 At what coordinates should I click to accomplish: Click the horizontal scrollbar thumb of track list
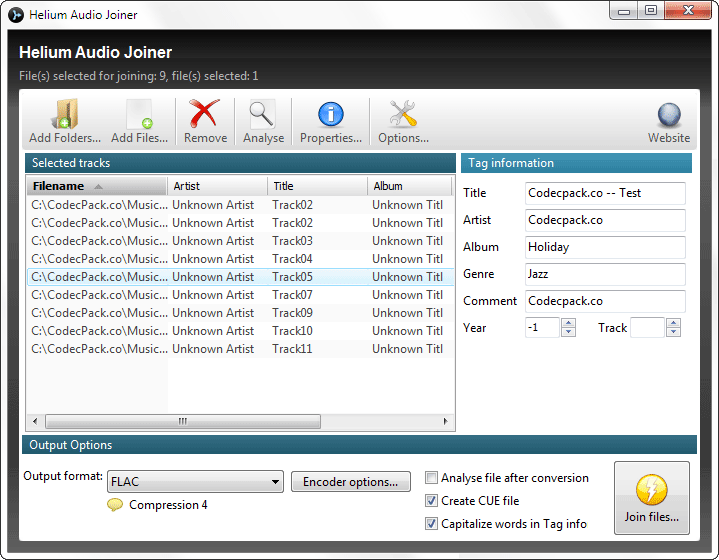click(183, 421)
